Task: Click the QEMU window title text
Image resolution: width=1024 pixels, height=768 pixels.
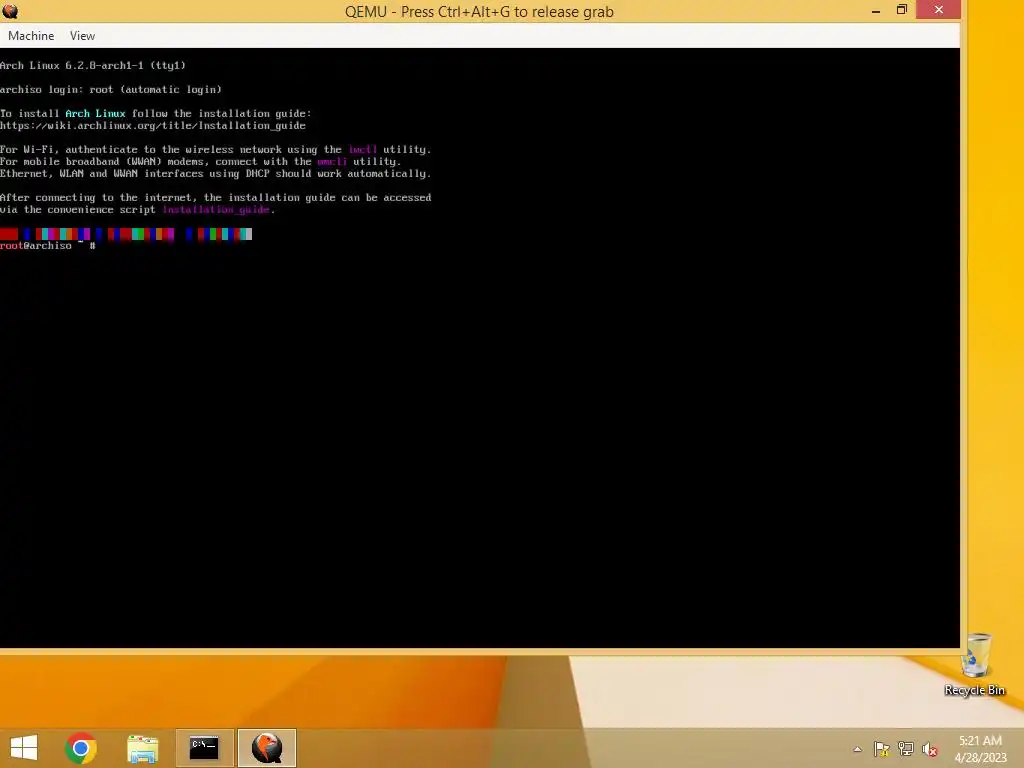Action: (479, 12)
